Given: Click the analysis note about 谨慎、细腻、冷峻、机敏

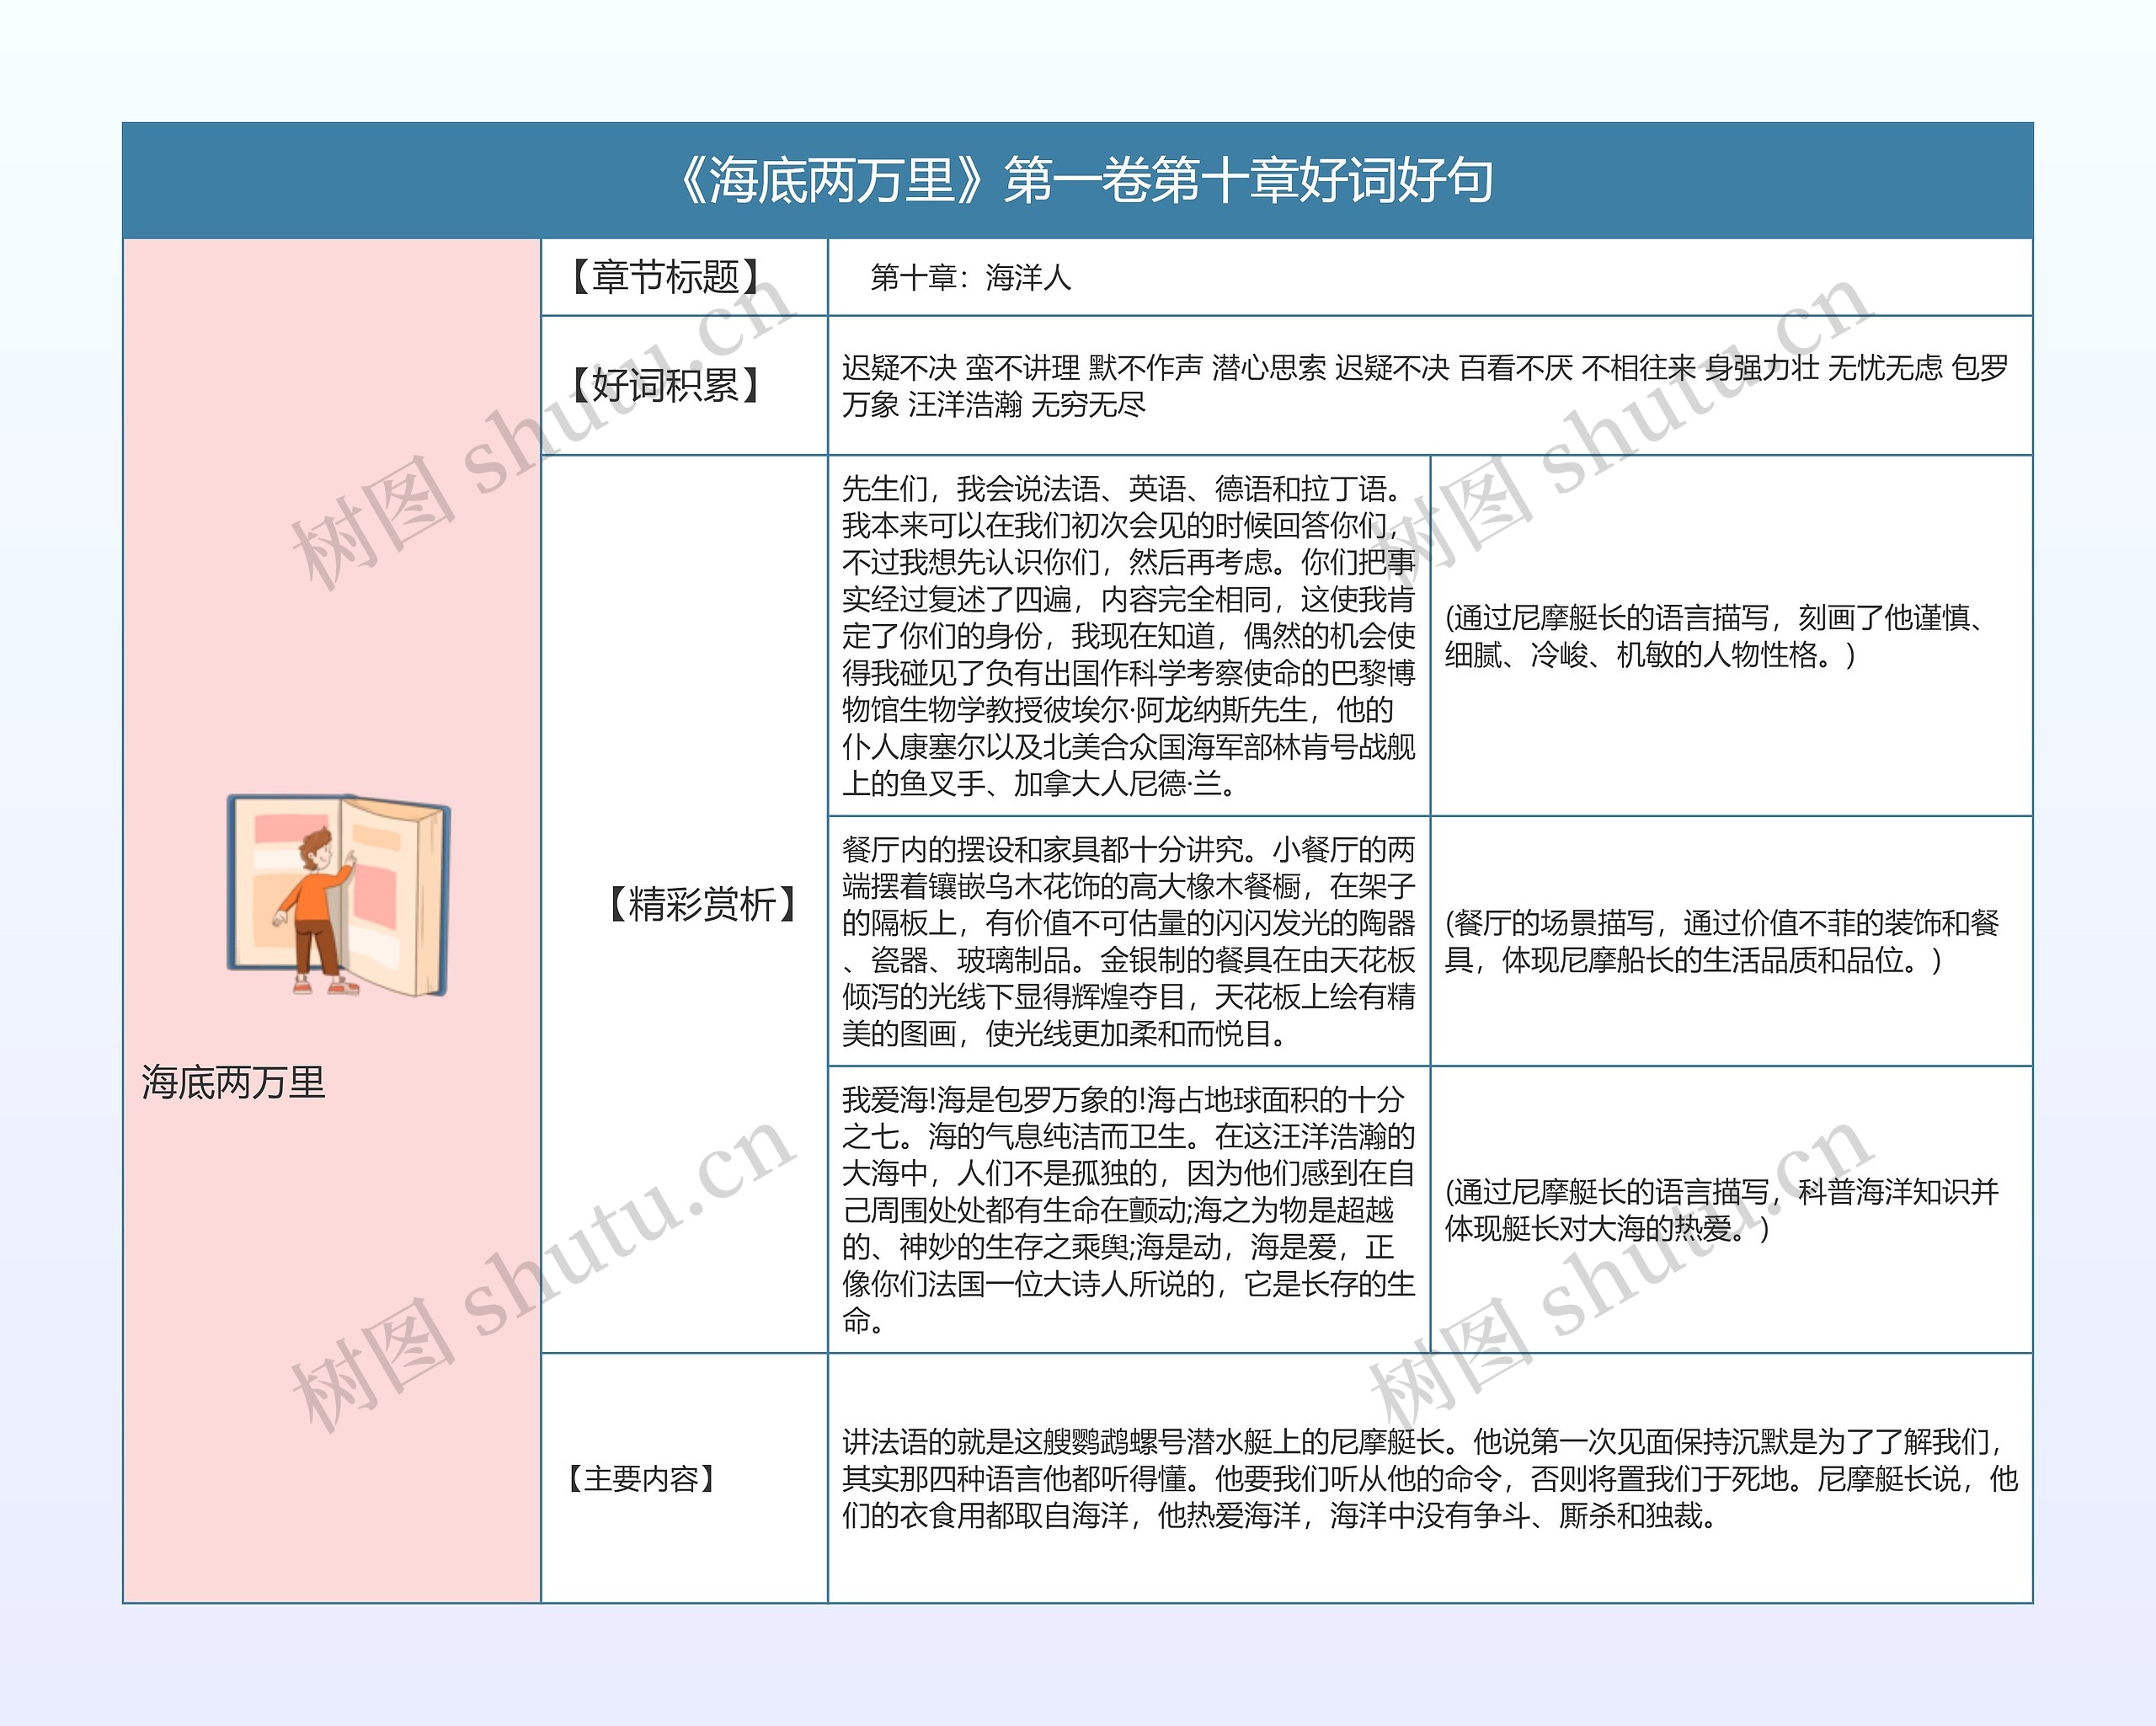Looking at the screenshot, I should coord(1716,636).
